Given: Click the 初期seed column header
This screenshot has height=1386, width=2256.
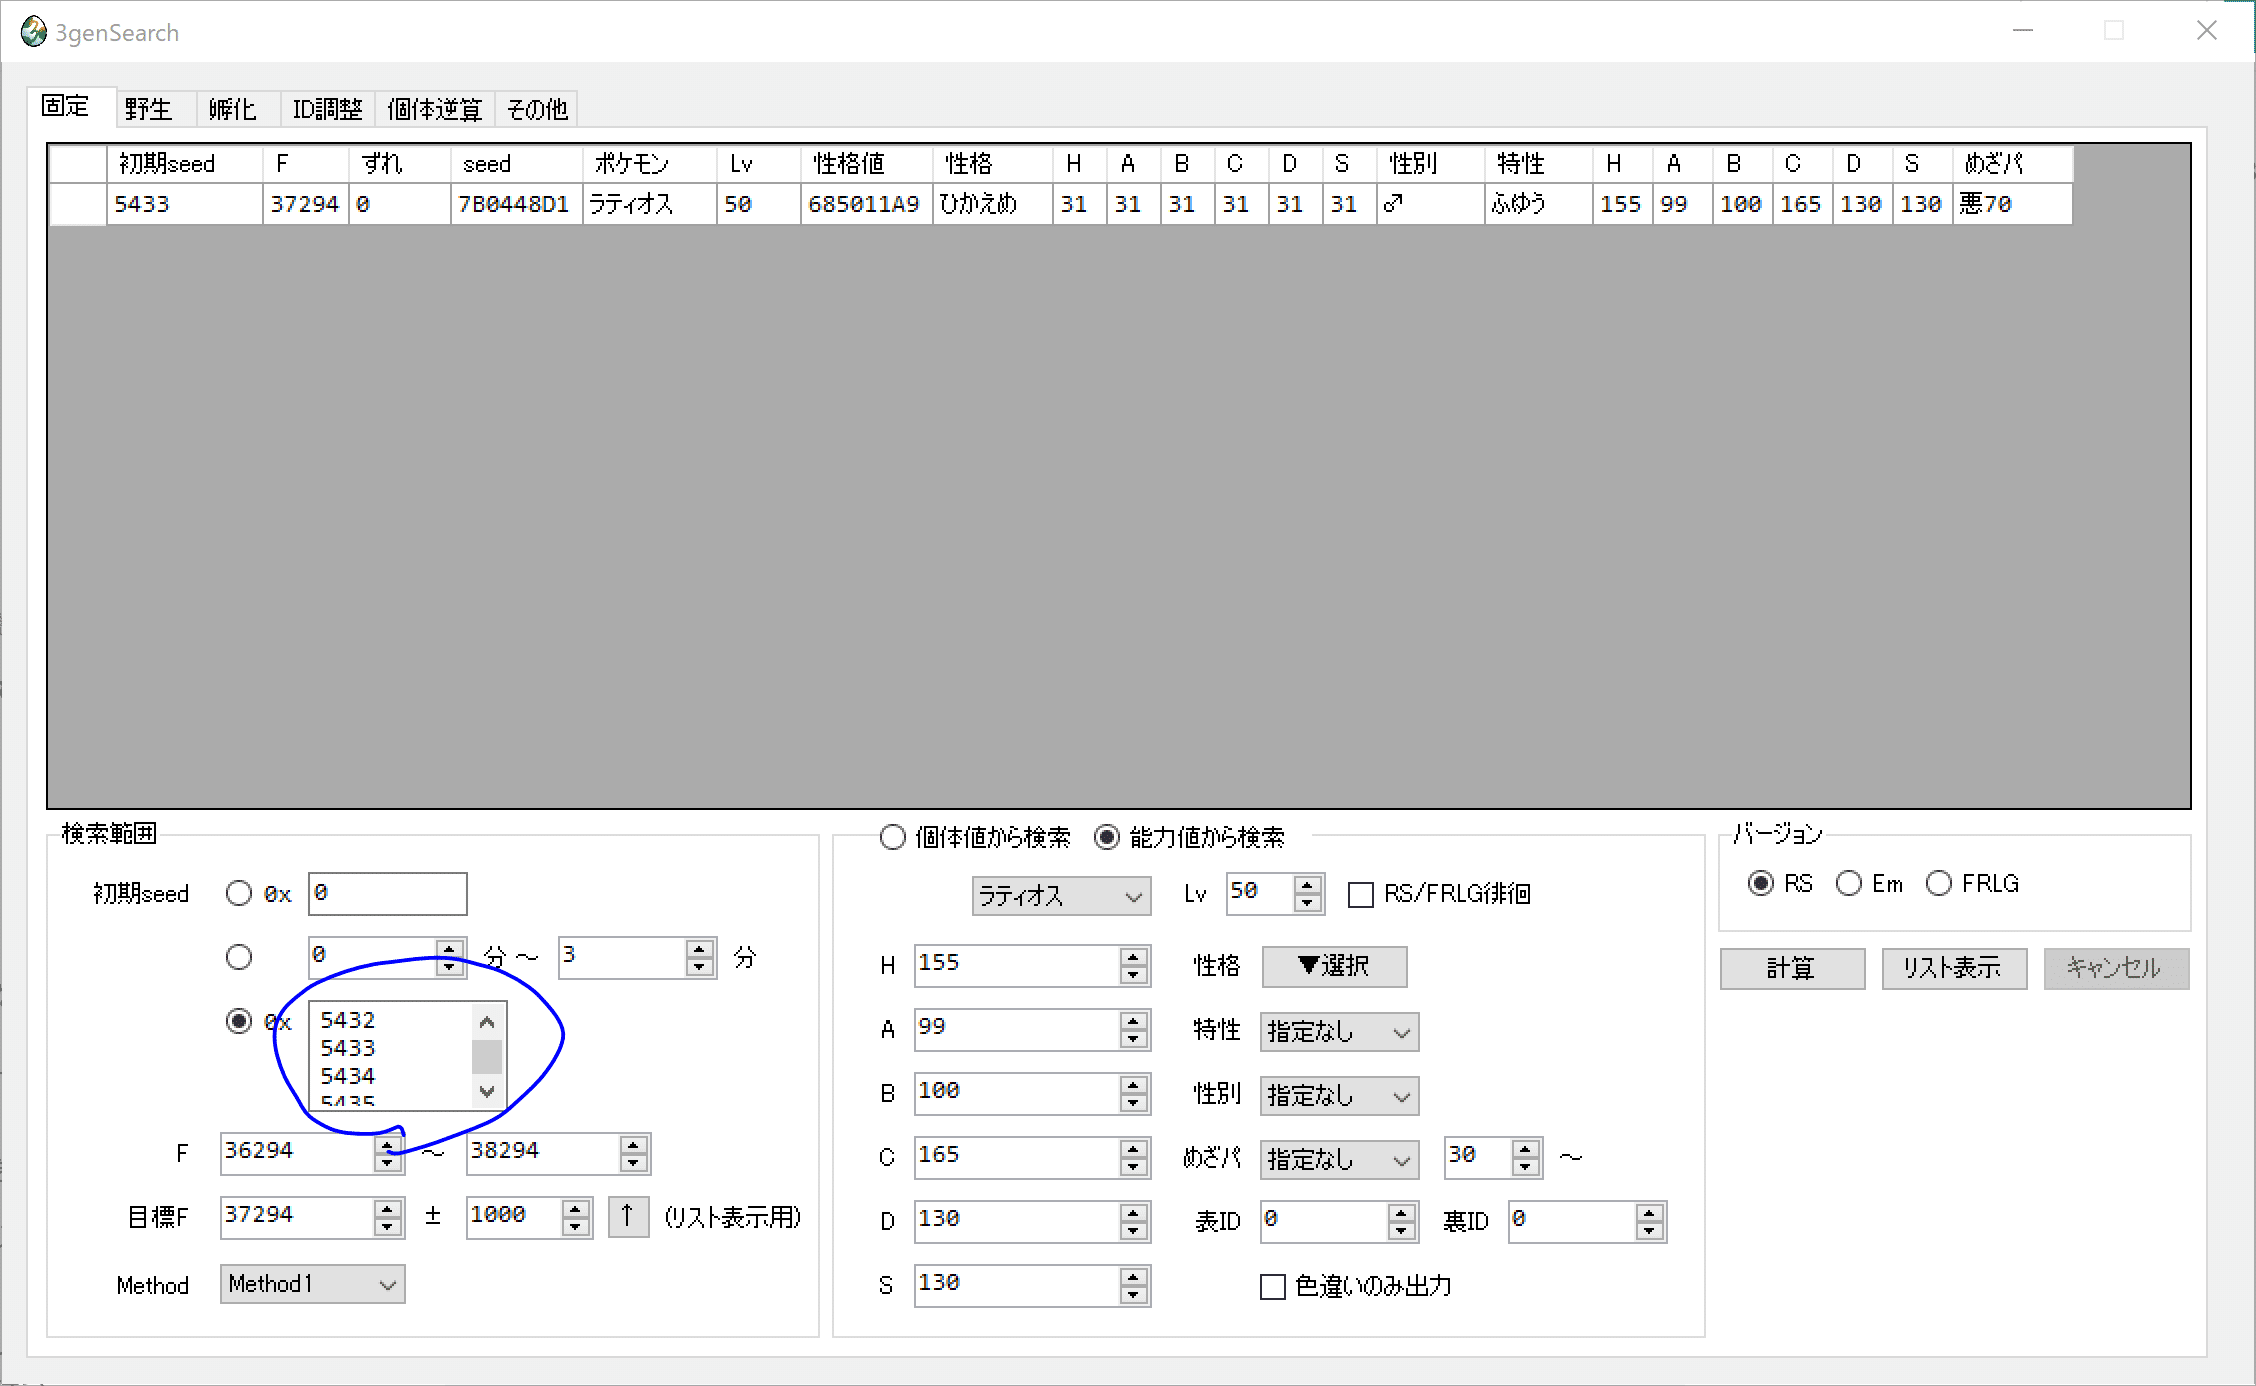Looking at the screenshot, I should pos(185,164).
